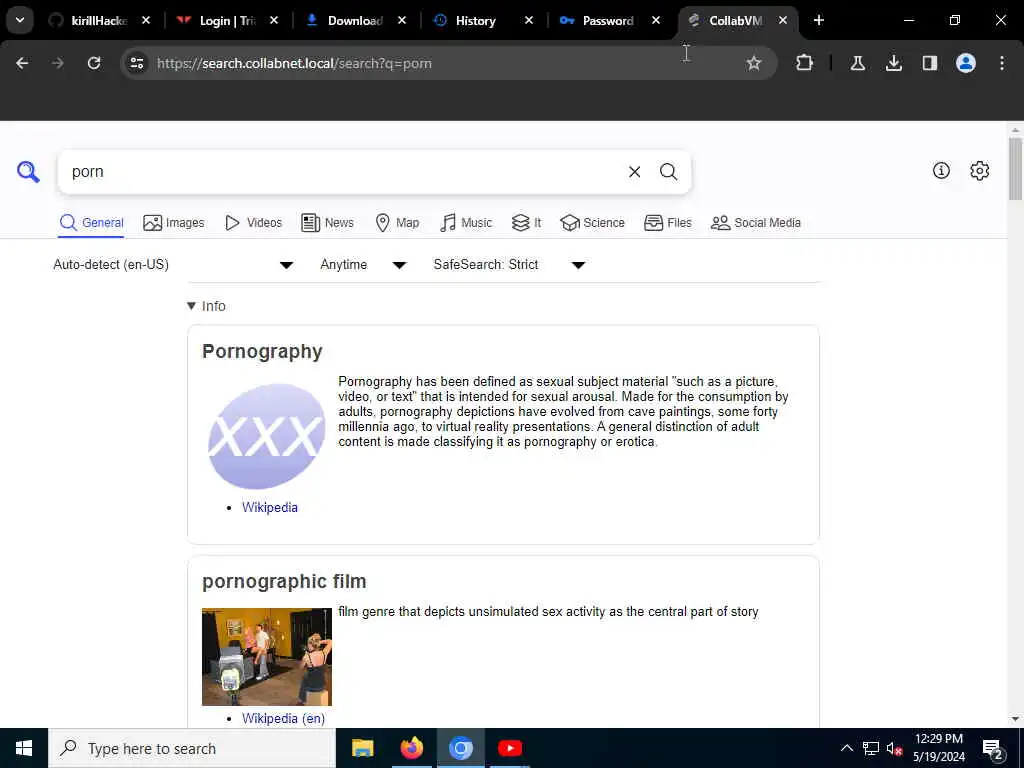Viewport: 1024px width, 768px height.
Task: Open the network tray icon
Action: tap(871, 748)
